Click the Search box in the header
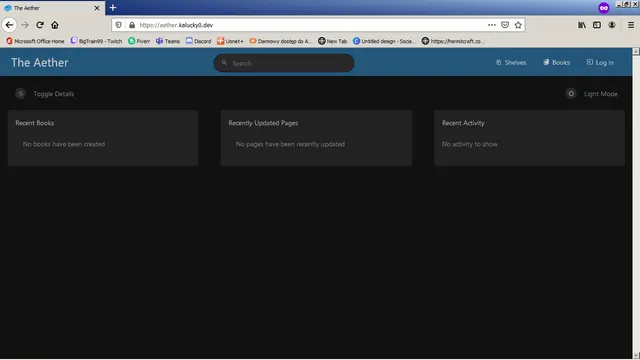640x360 pixels. coord(284,63)
